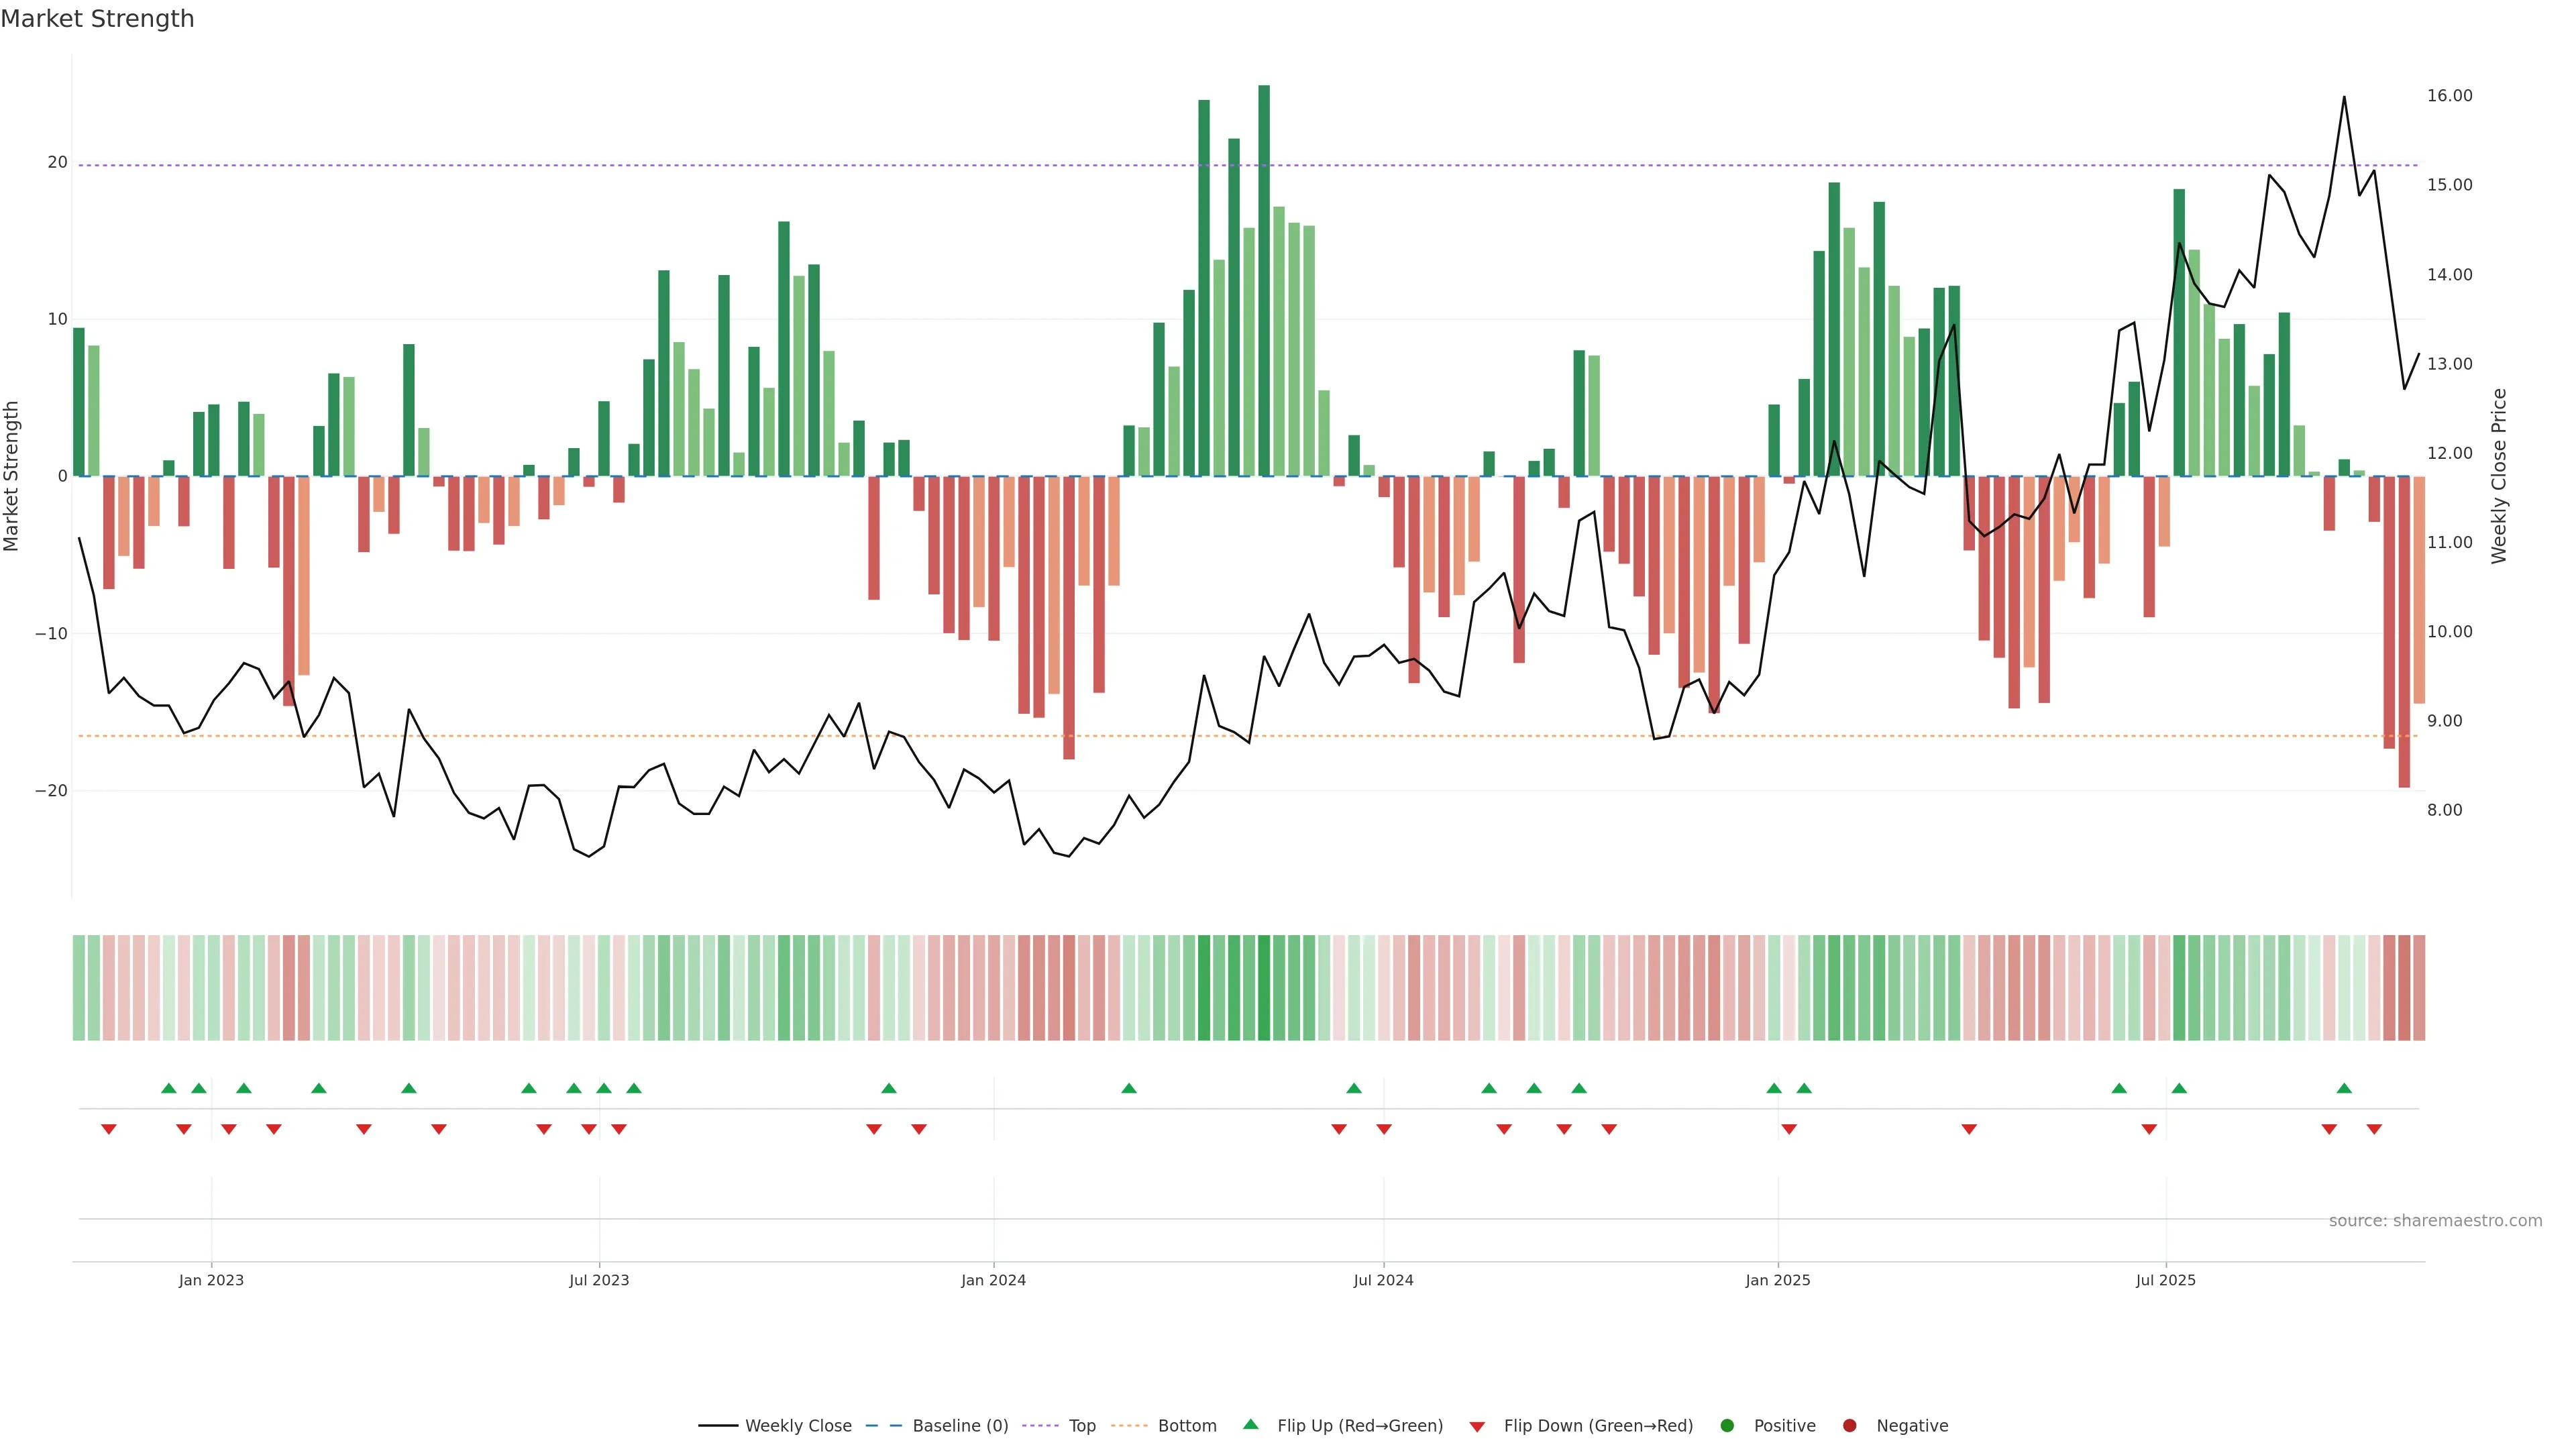The height and width of the screenshot is (1449, 2576).
Task: Click the Jul 2025 x-axis label
Action: [x=2165, y=1280]
